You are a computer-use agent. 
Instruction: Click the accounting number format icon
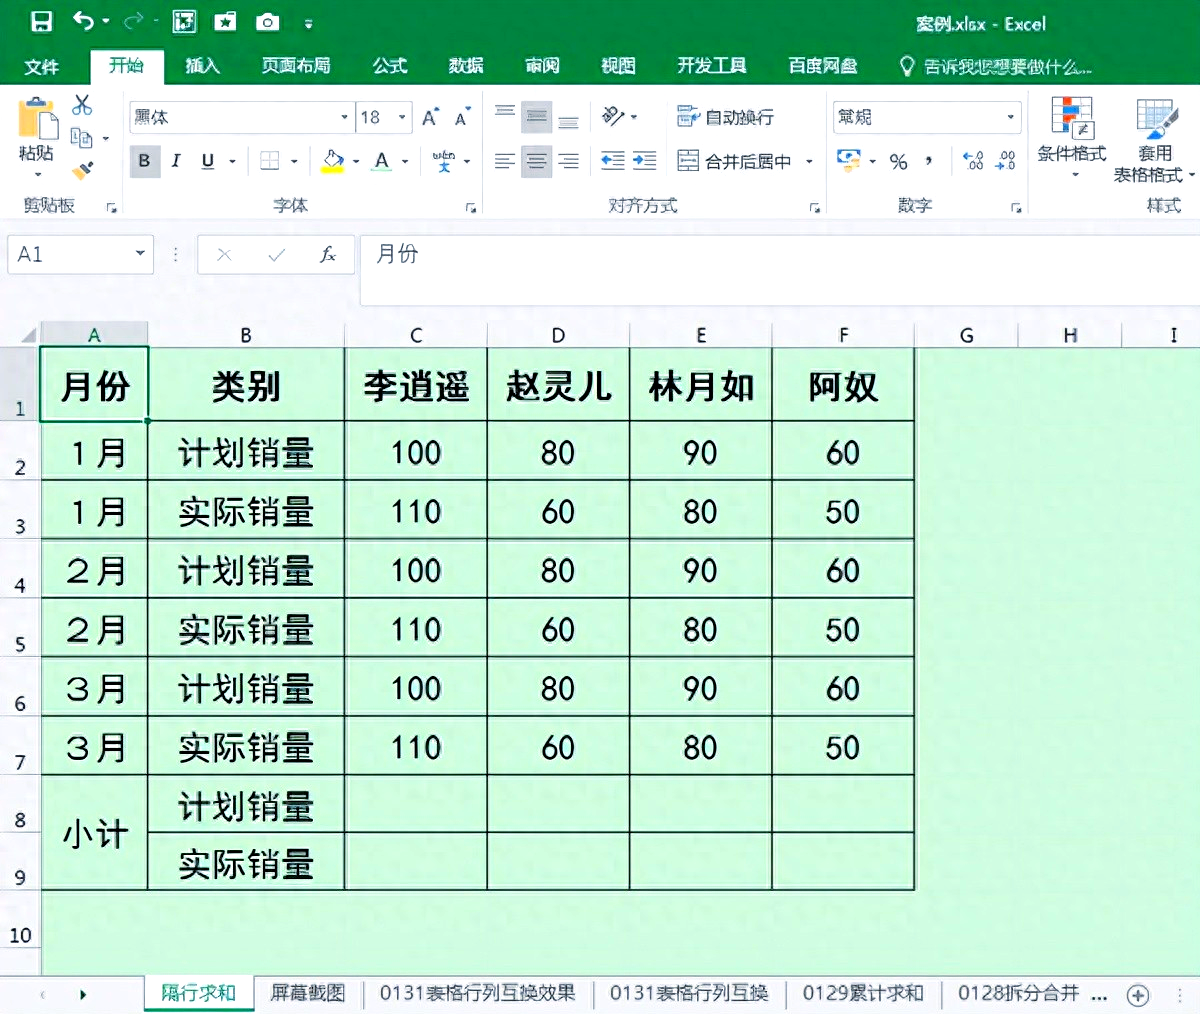click(849, 161)
